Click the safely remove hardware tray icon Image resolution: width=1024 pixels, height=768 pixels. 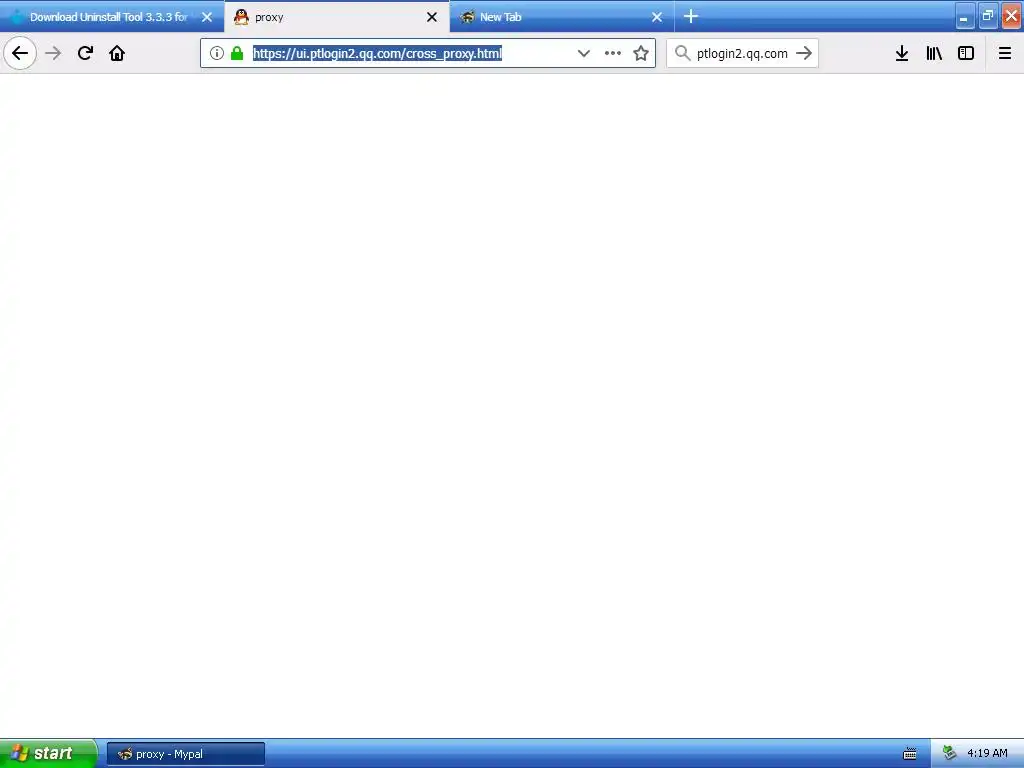click(950, 754)
